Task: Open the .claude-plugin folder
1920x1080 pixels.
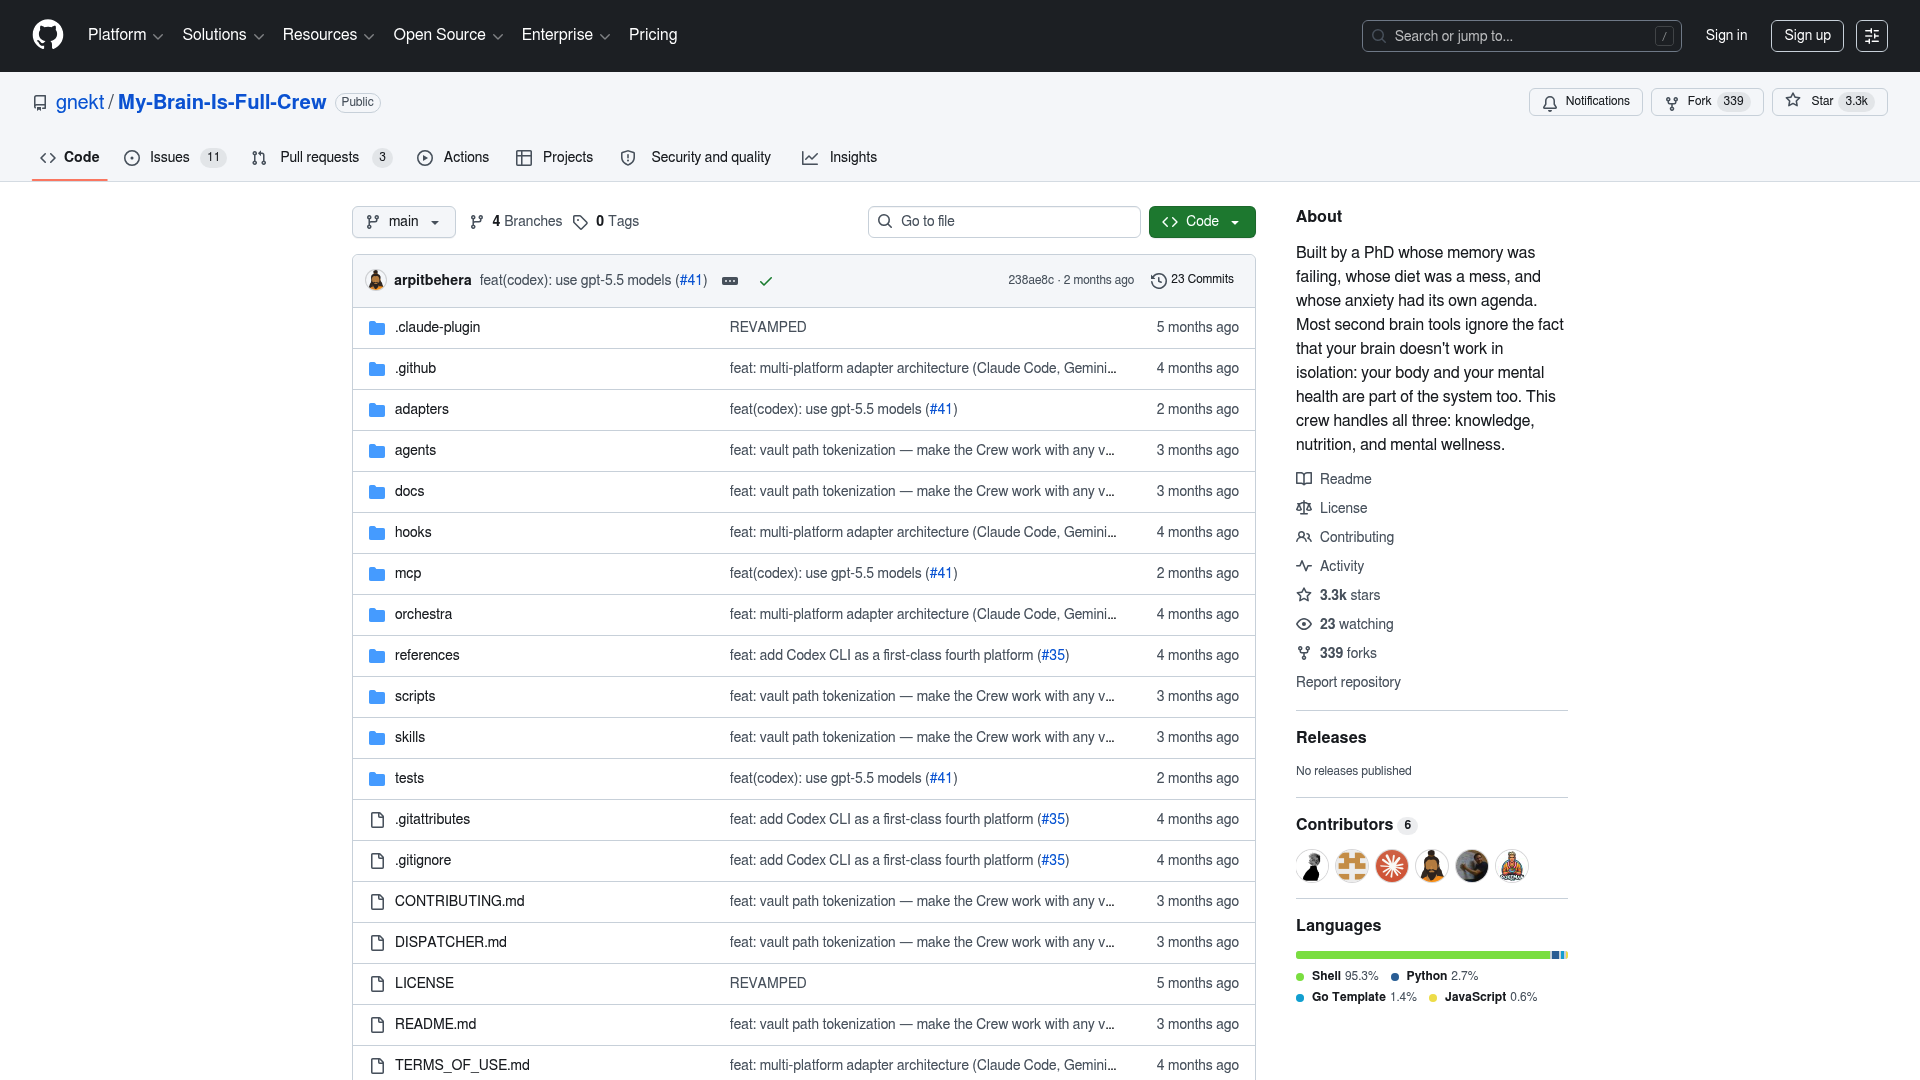Action: (x=437, y=327)
